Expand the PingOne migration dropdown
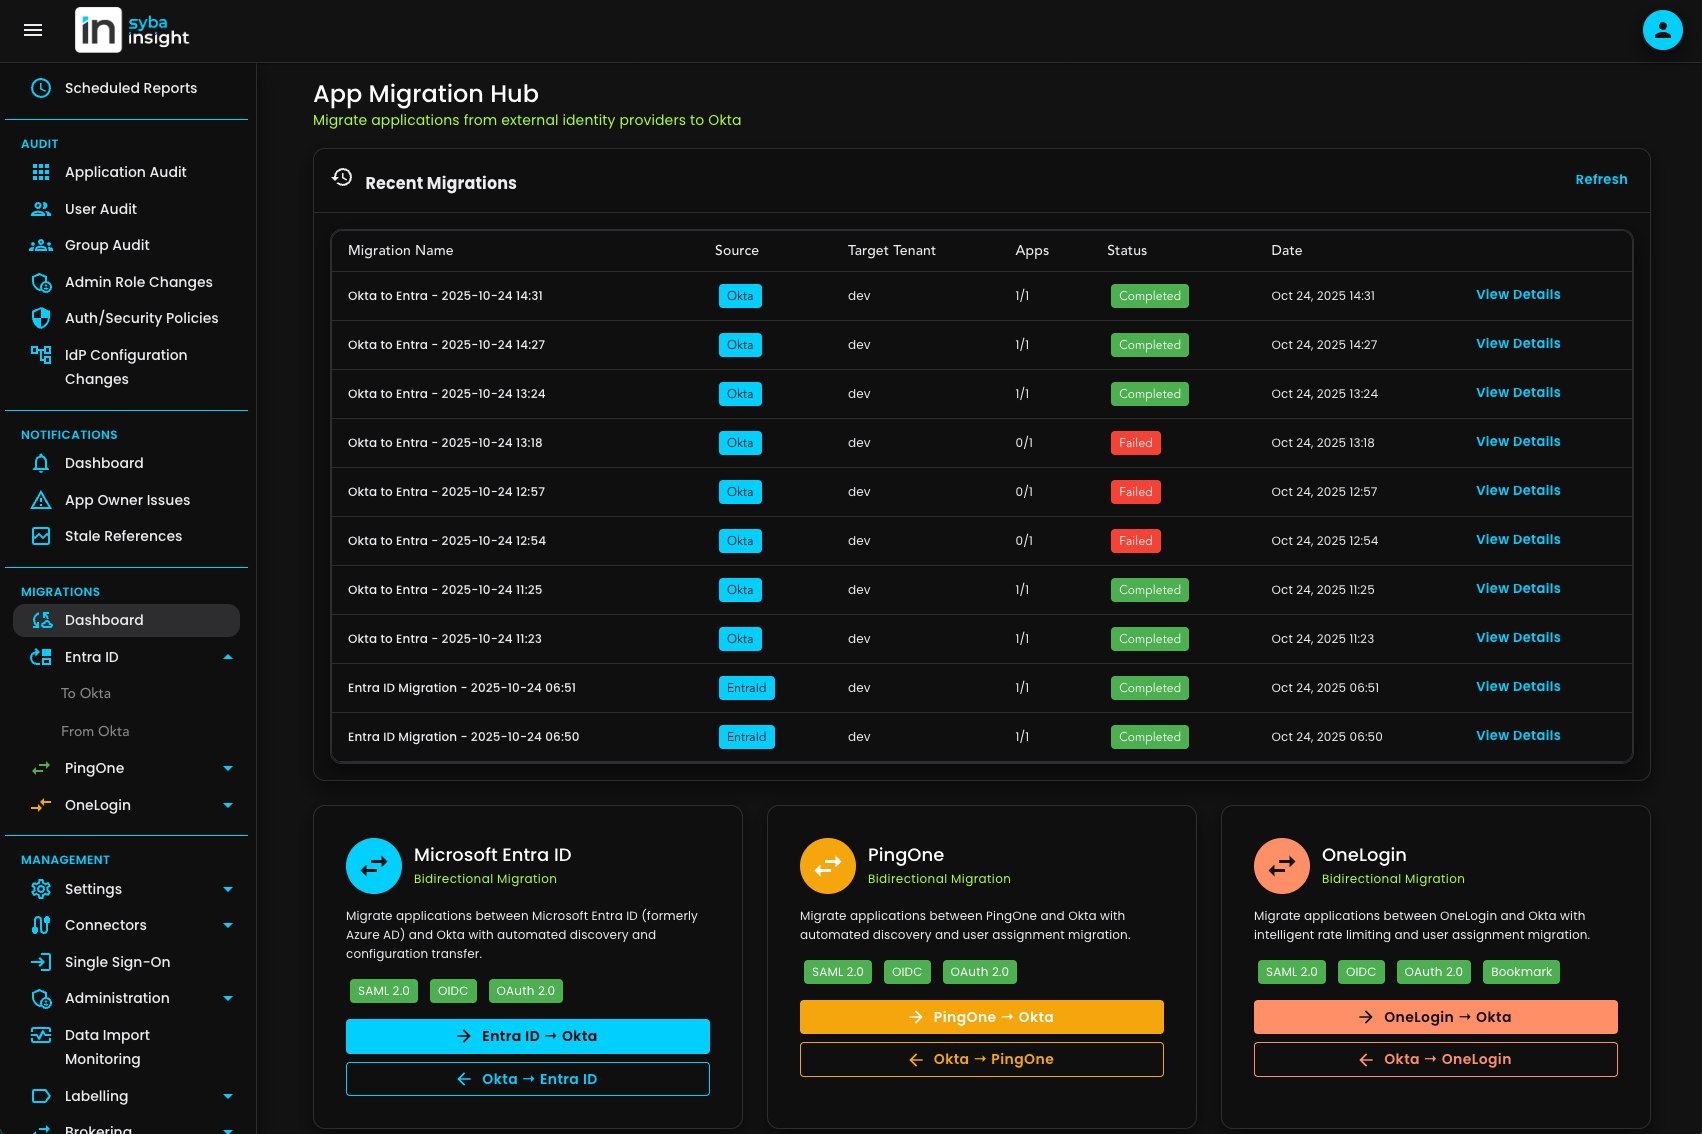This screenshot has height=1134, width=1702. pyautogui.click(x=227, y=767)
